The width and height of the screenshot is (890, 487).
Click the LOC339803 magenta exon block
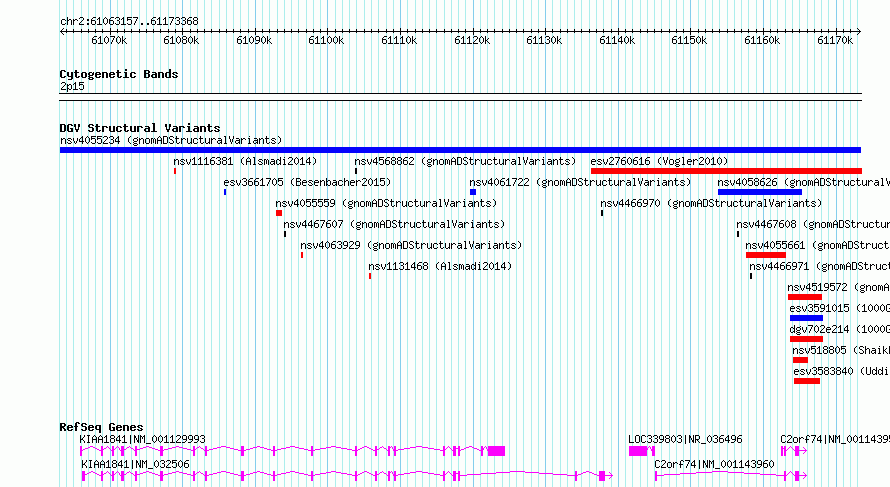coord(638,451)
